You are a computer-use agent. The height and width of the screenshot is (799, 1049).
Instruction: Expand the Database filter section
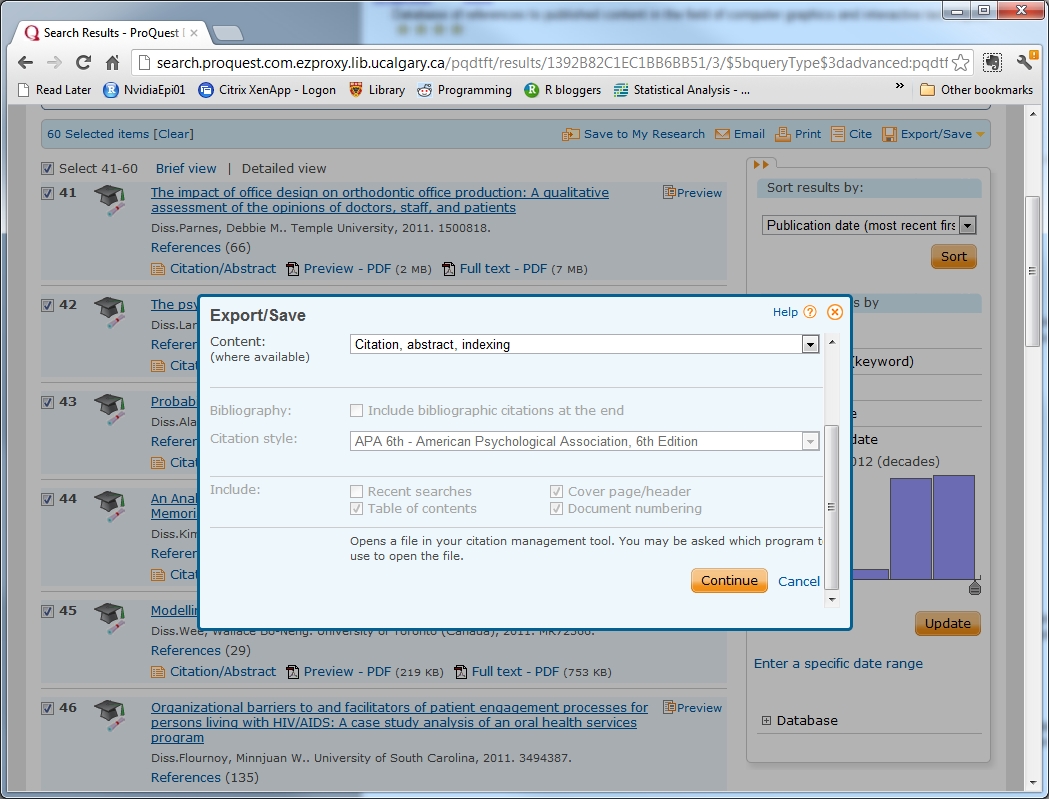point(767,720)
